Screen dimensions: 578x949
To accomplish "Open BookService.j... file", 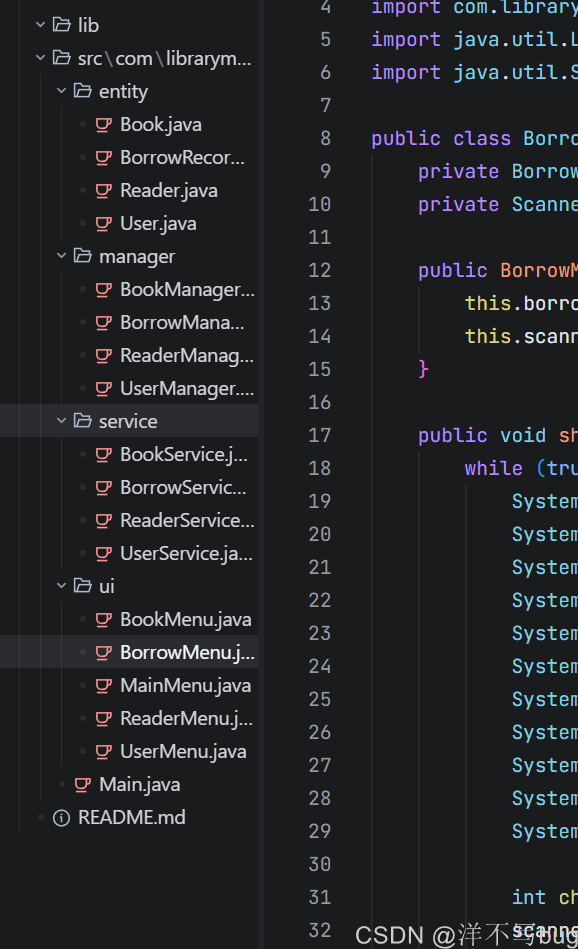I will coord(184,455).
